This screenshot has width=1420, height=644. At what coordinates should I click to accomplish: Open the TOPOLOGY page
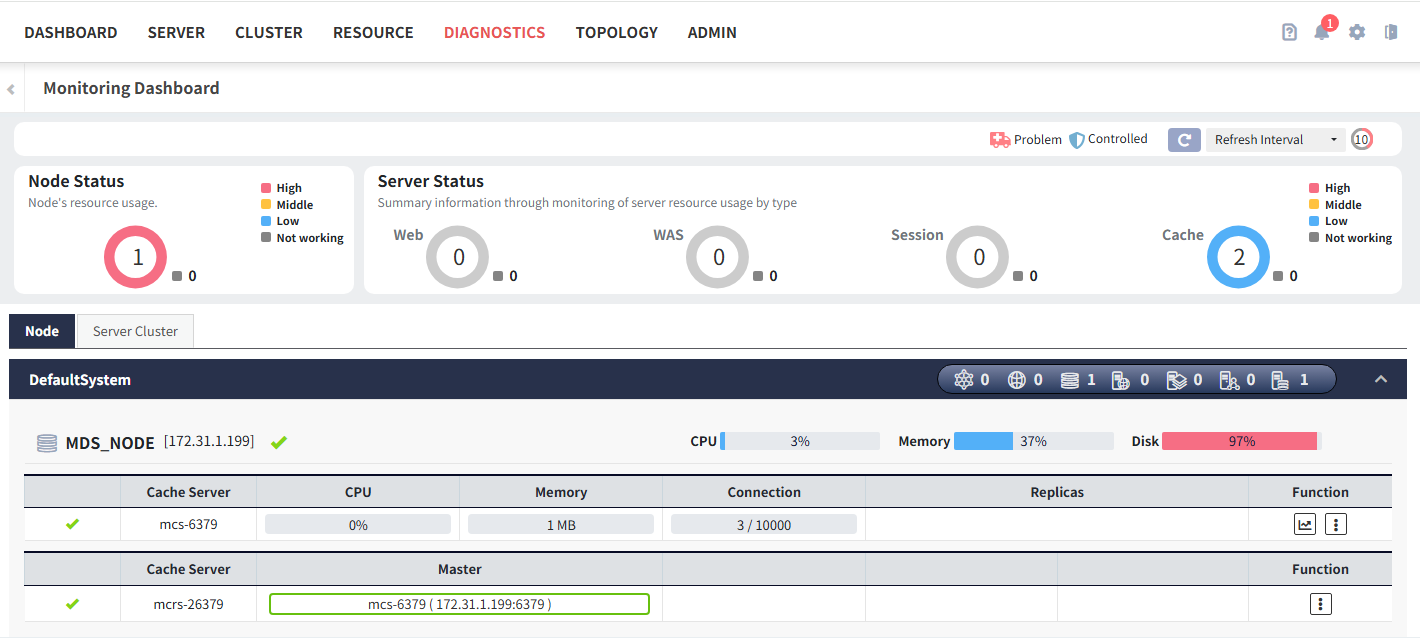pos(616,32)
